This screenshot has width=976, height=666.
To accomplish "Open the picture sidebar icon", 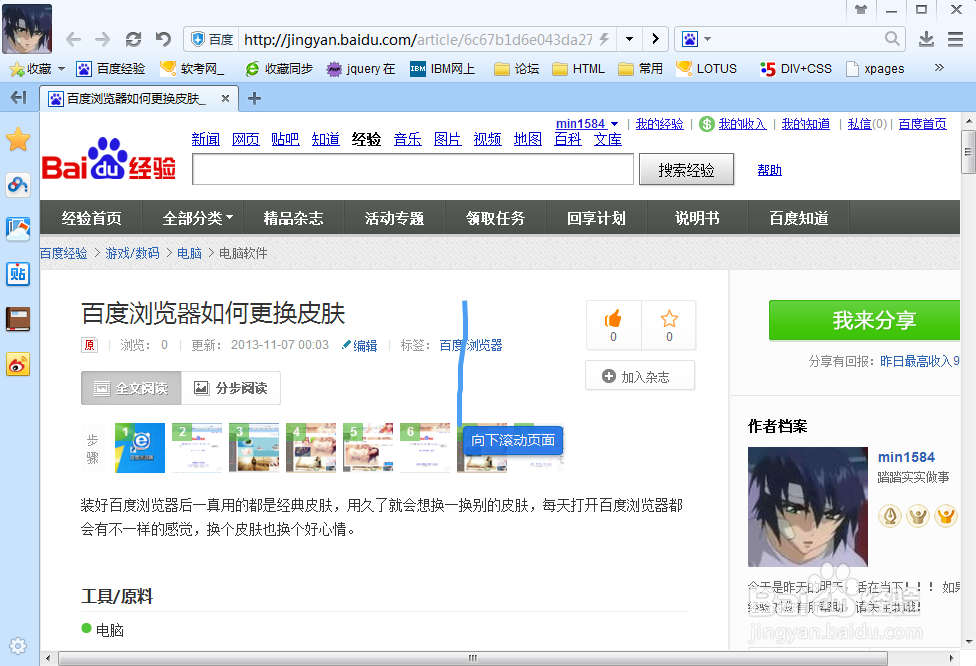I will tap(18, 229).
